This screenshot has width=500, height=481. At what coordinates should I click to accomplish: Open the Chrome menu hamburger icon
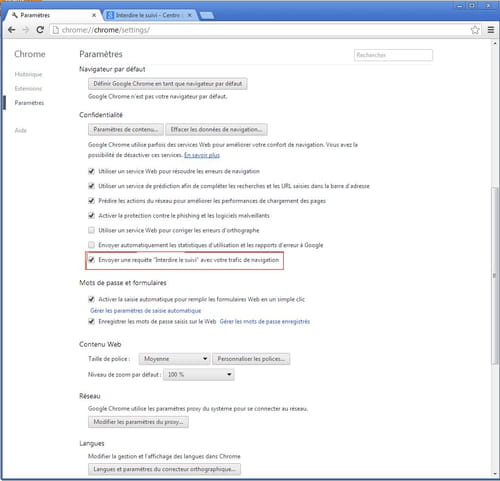pos(491,30)
